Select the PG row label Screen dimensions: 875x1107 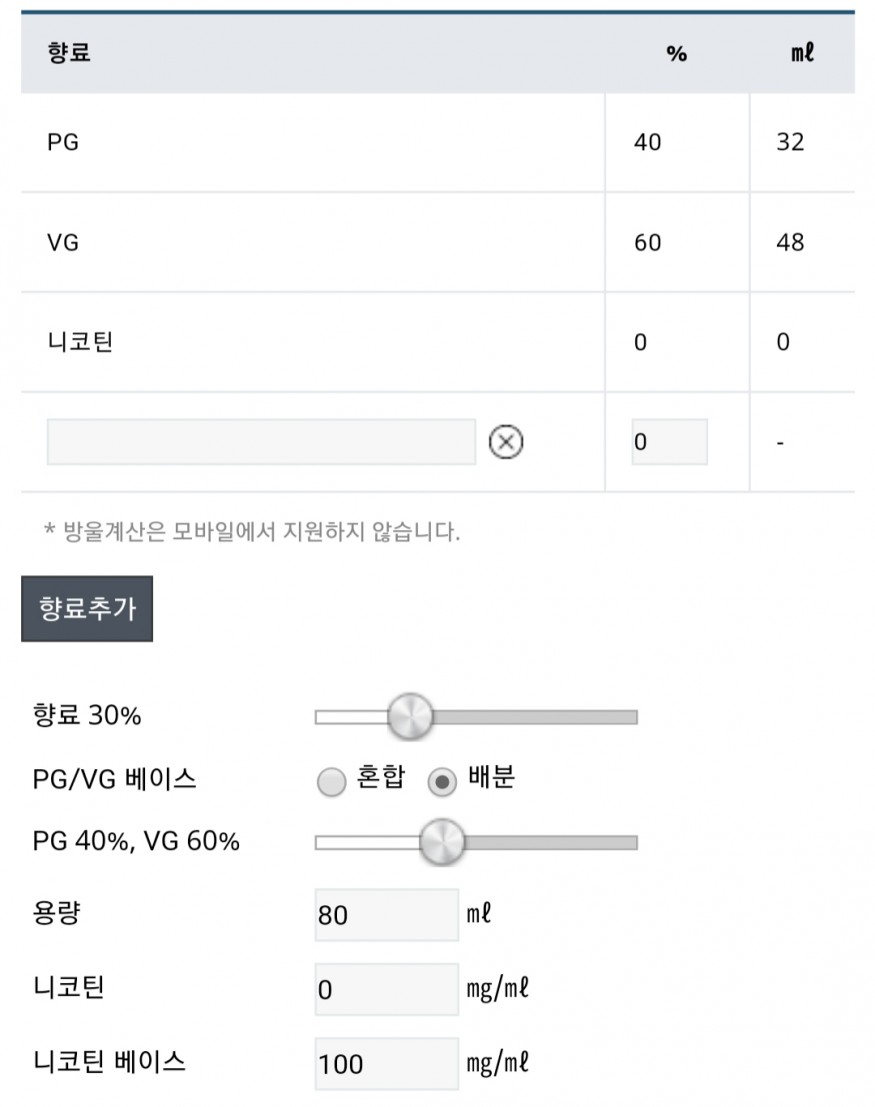(63, 142)
